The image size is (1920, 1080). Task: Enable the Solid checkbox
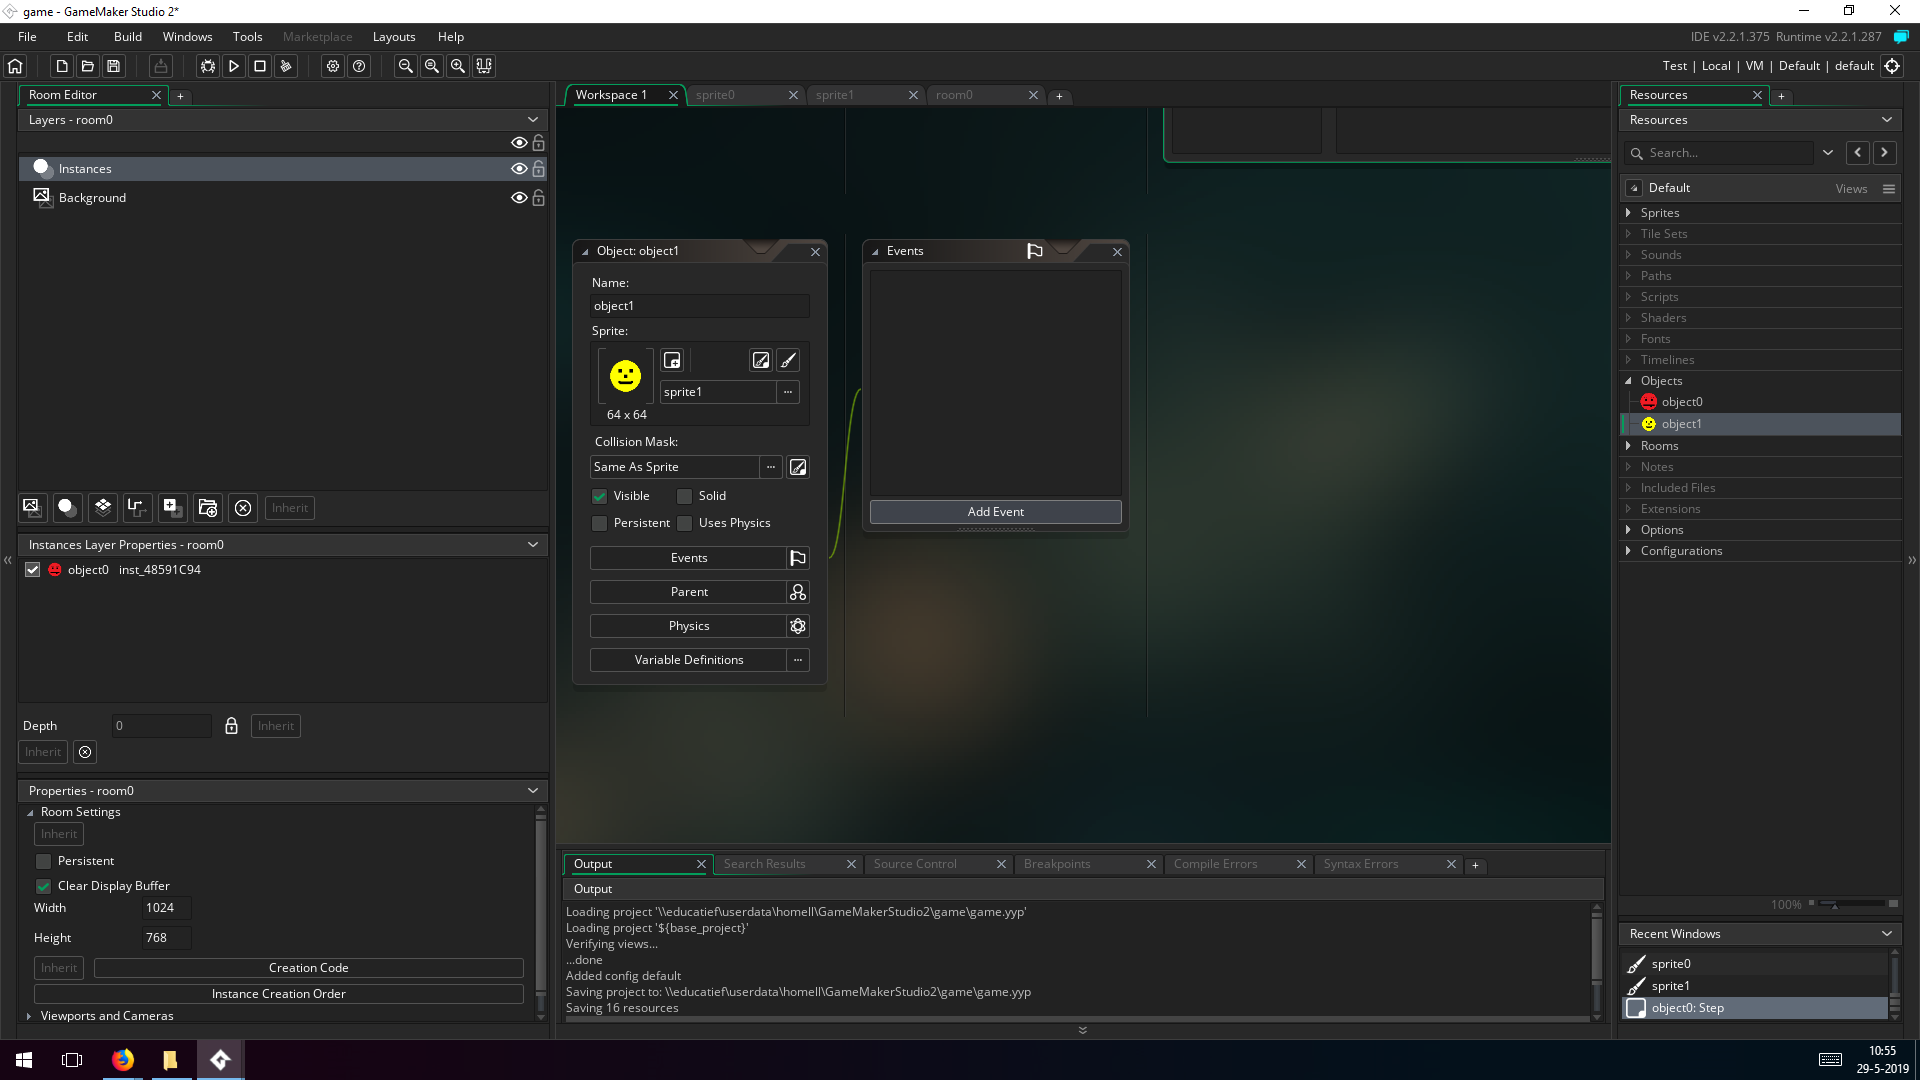click(x=685, y=496)
